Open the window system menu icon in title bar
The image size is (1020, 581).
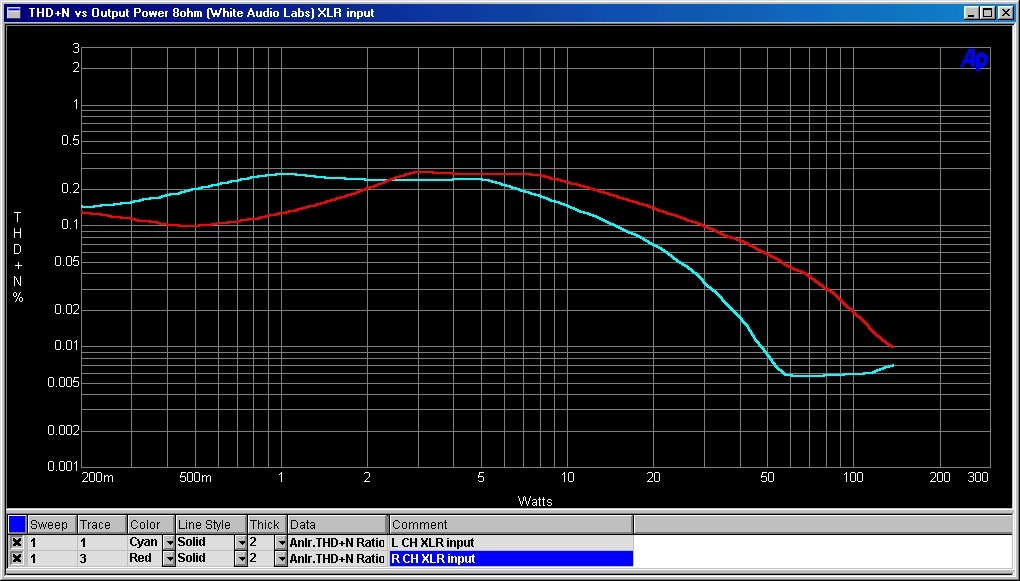(x=13, y=12)
